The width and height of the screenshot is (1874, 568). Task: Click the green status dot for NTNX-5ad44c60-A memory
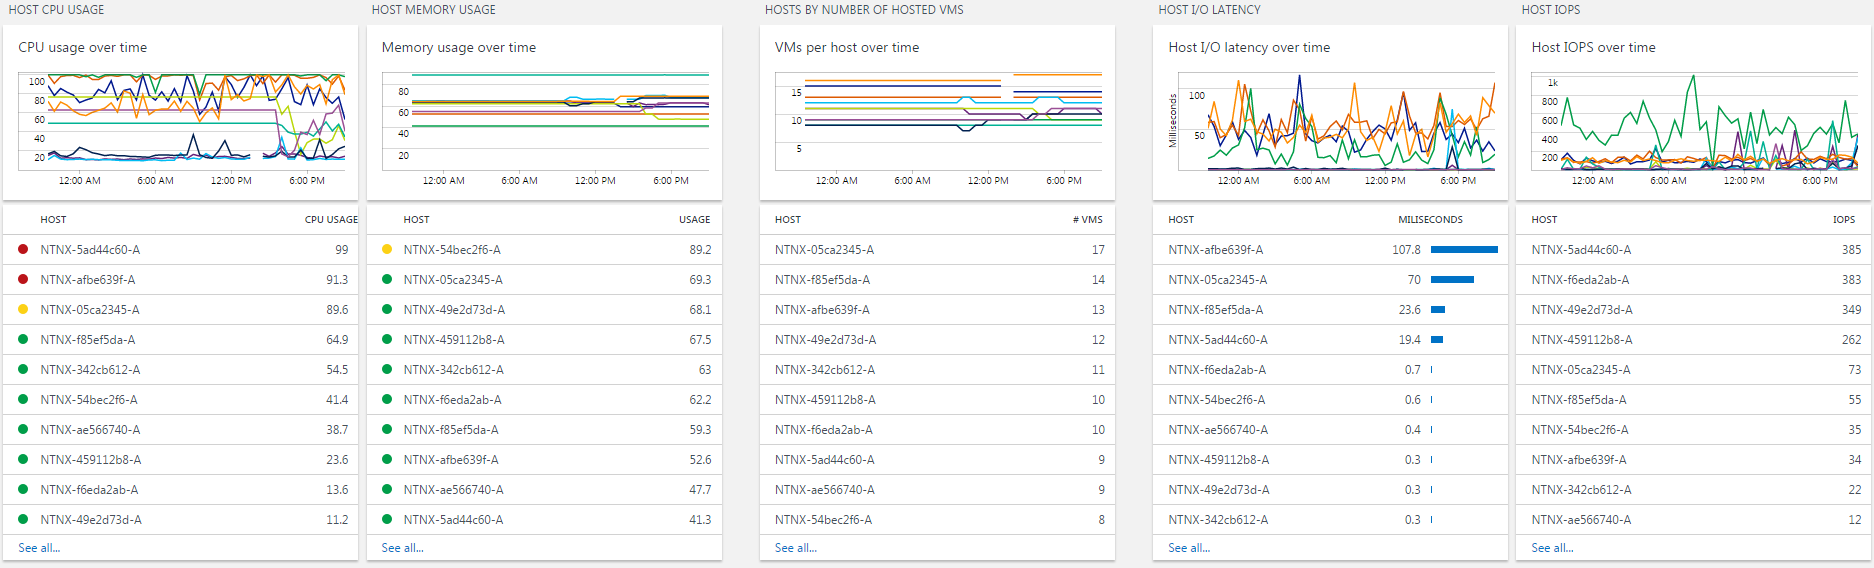[387, 519]
